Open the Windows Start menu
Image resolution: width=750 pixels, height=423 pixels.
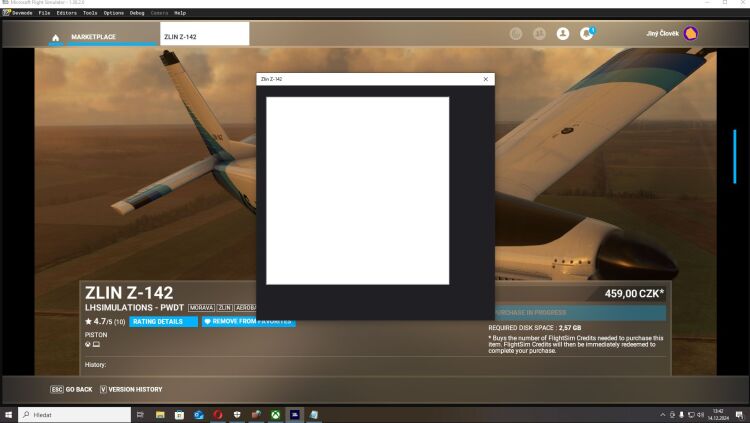coord(8,415)
